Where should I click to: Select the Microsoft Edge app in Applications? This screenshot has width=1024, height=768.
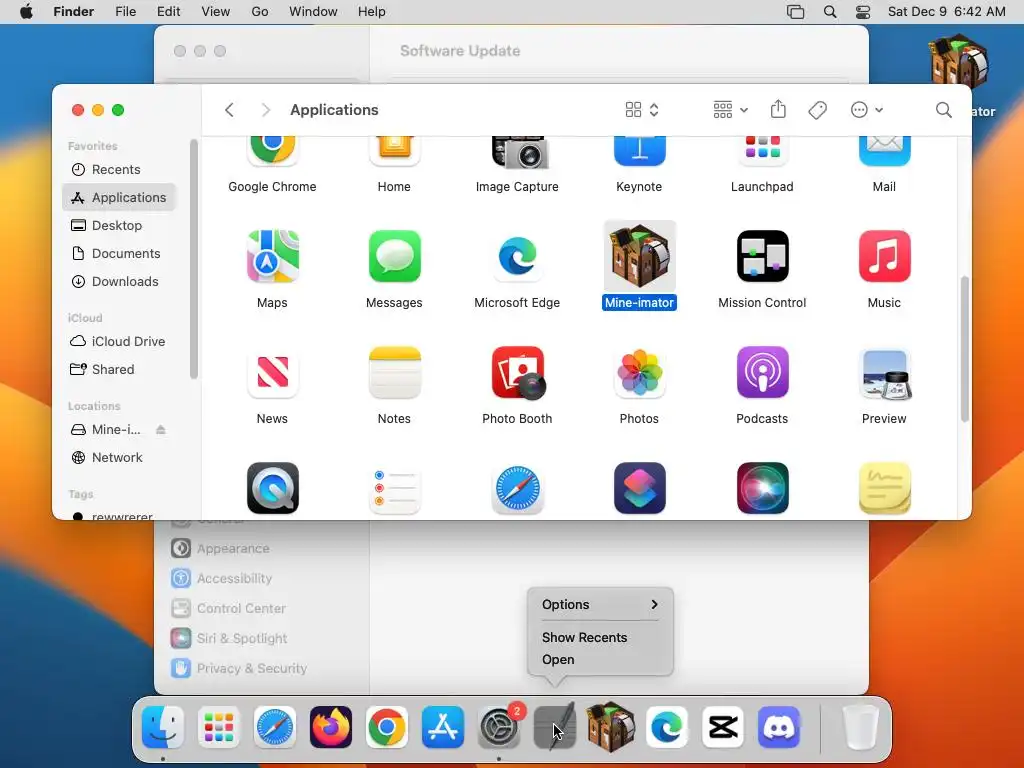pos(517,256)
